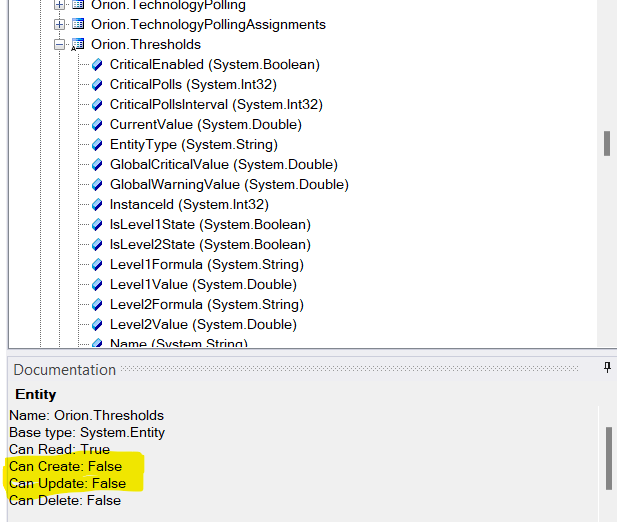Click the Documentation panel title
617x522 pixels.
pos(65,370)
